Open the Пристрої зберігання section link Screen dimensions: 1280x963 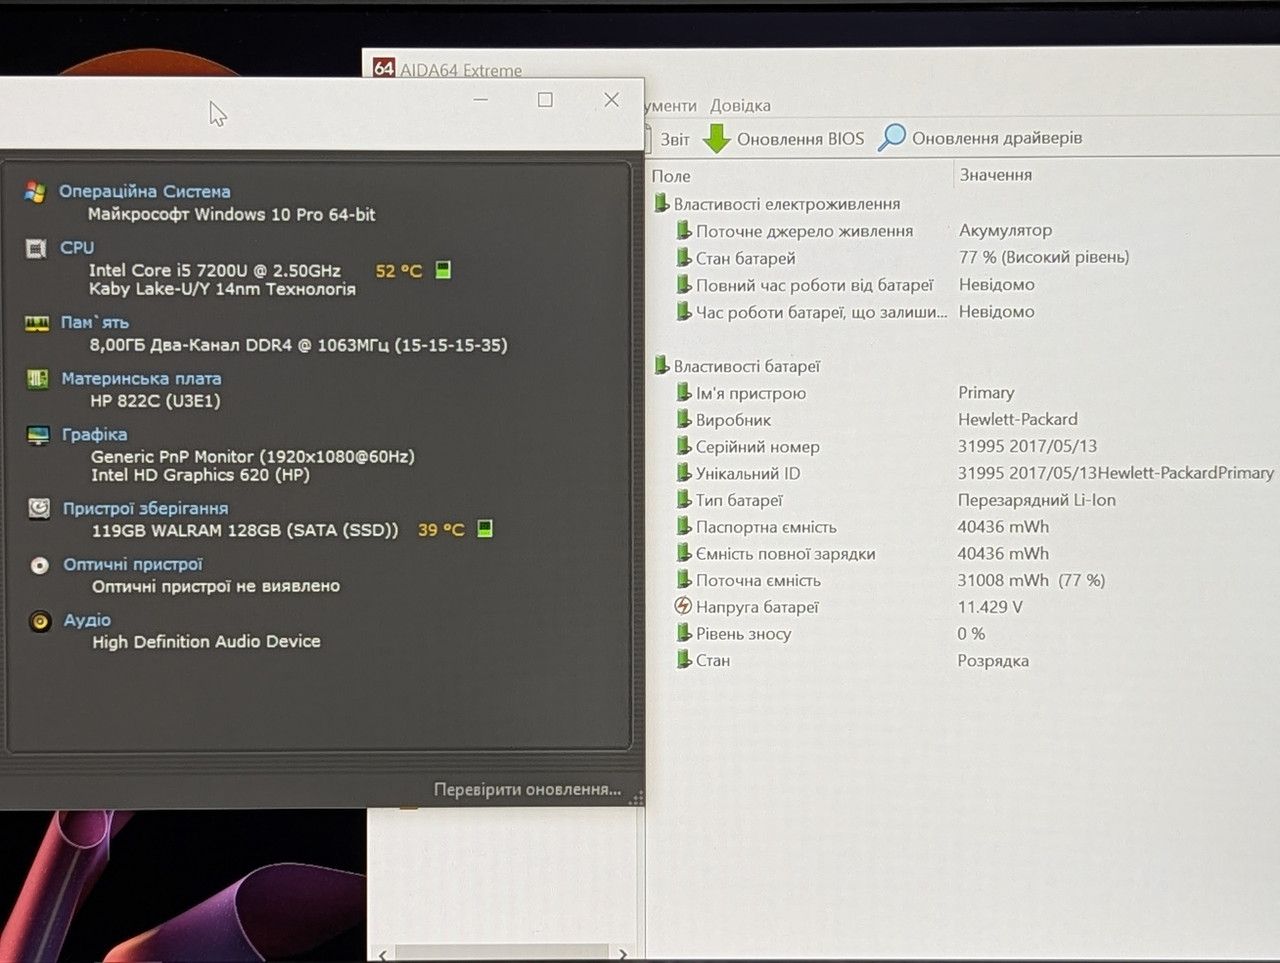point(145,508)
